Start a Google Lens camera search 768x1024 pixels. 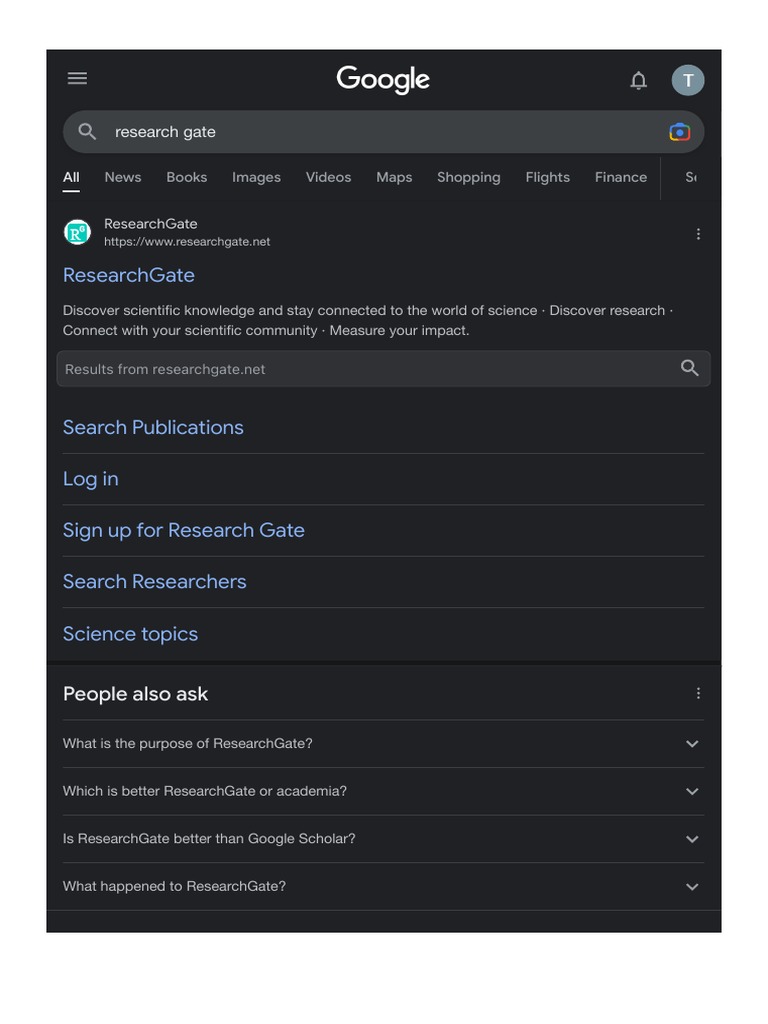point(679,132)
